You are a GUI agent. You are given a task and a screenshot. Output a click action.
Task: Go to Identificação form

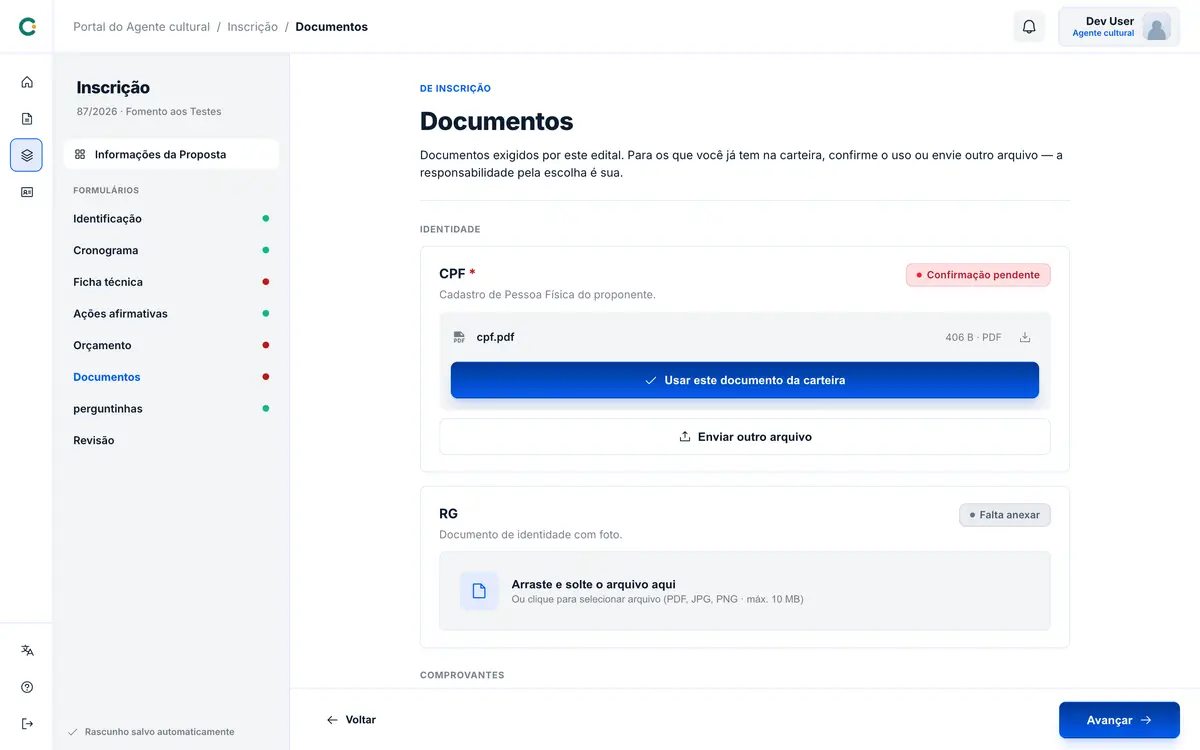point(171,218)
